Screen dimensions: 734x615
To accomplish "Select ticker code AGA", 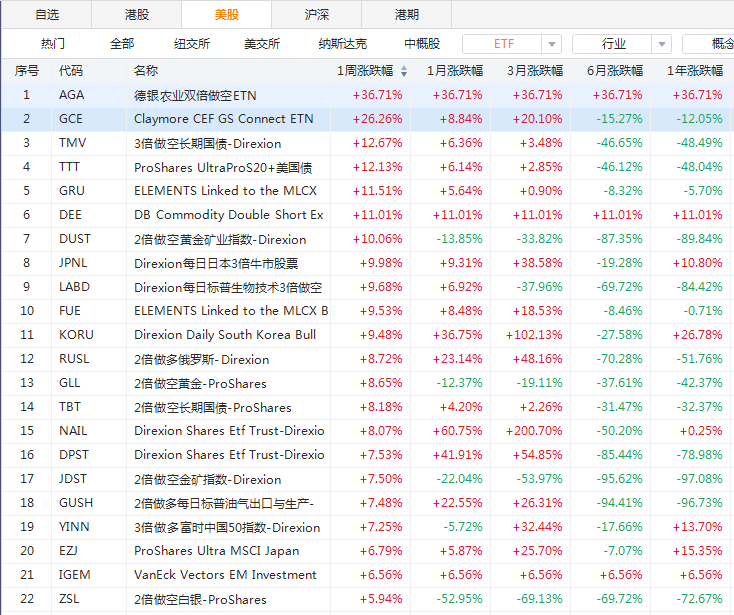I will 72,95.
